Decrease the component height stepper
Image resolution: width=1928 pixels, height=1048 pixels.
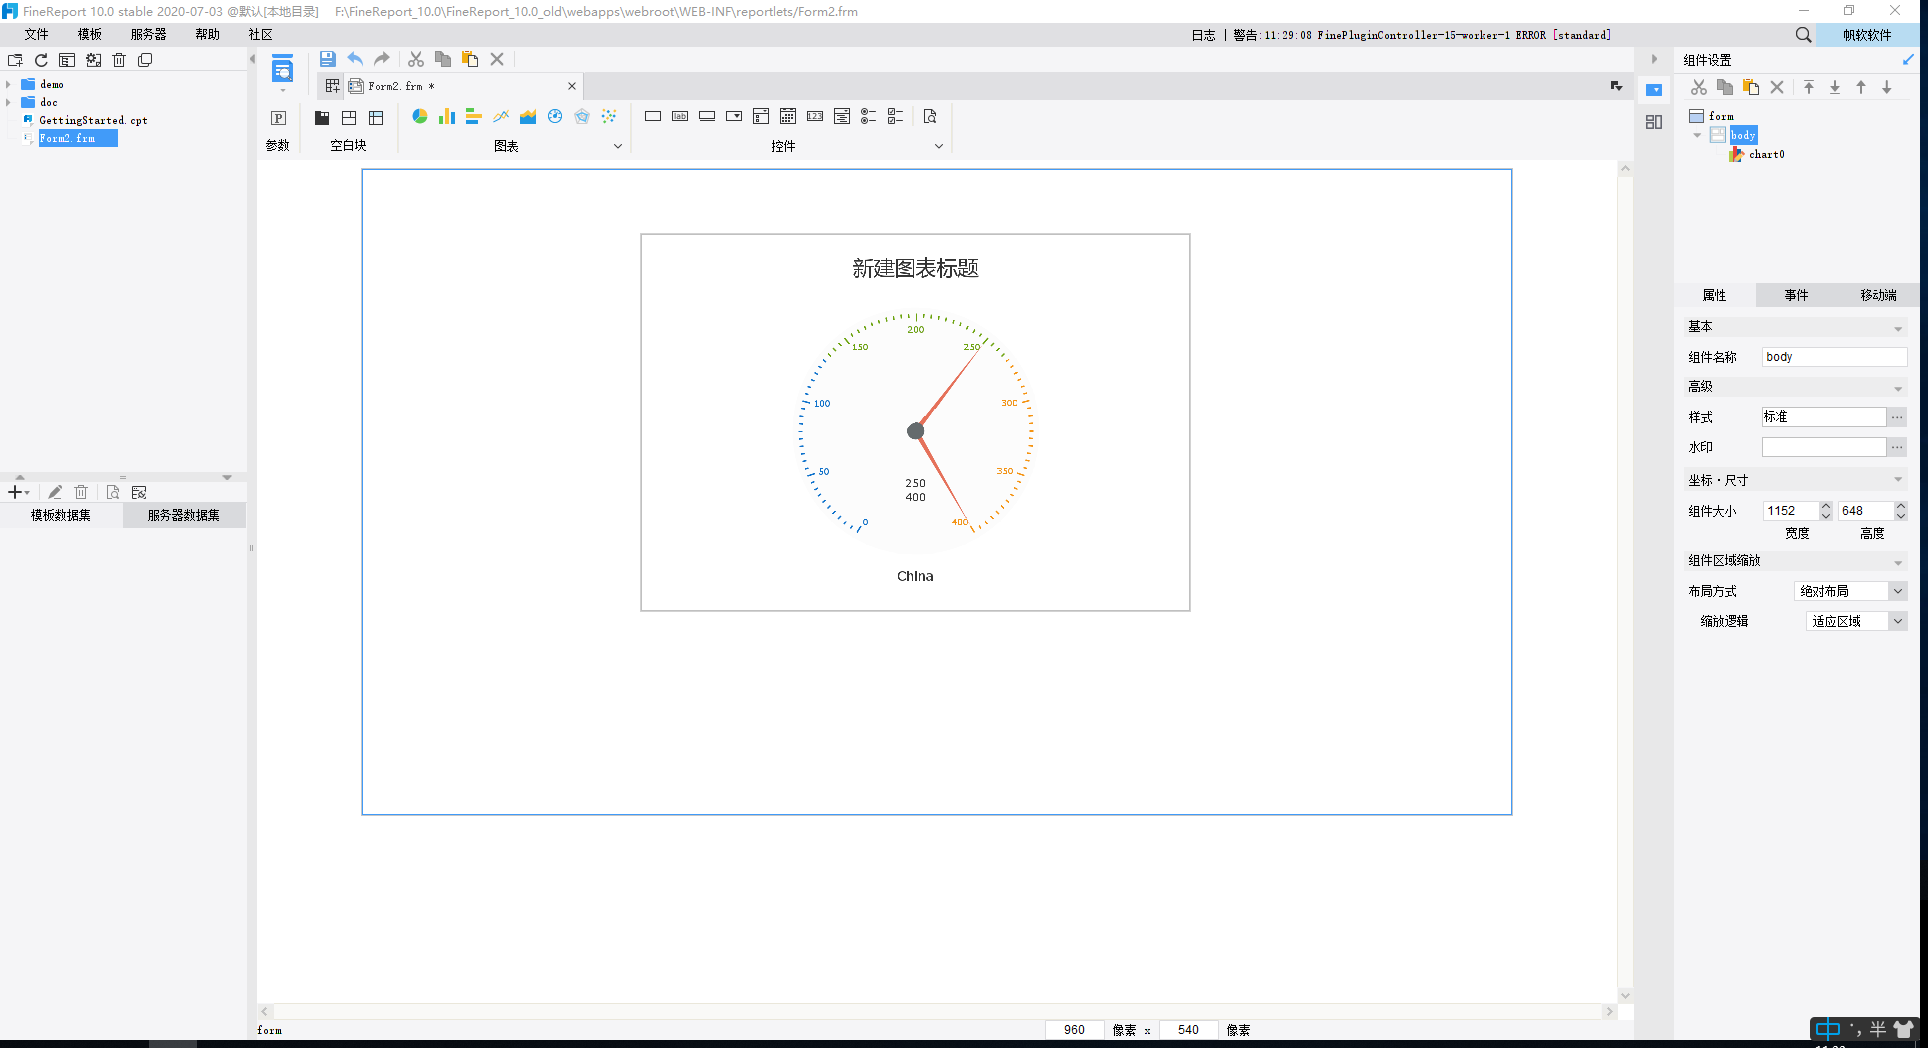tap(1901, 516)
